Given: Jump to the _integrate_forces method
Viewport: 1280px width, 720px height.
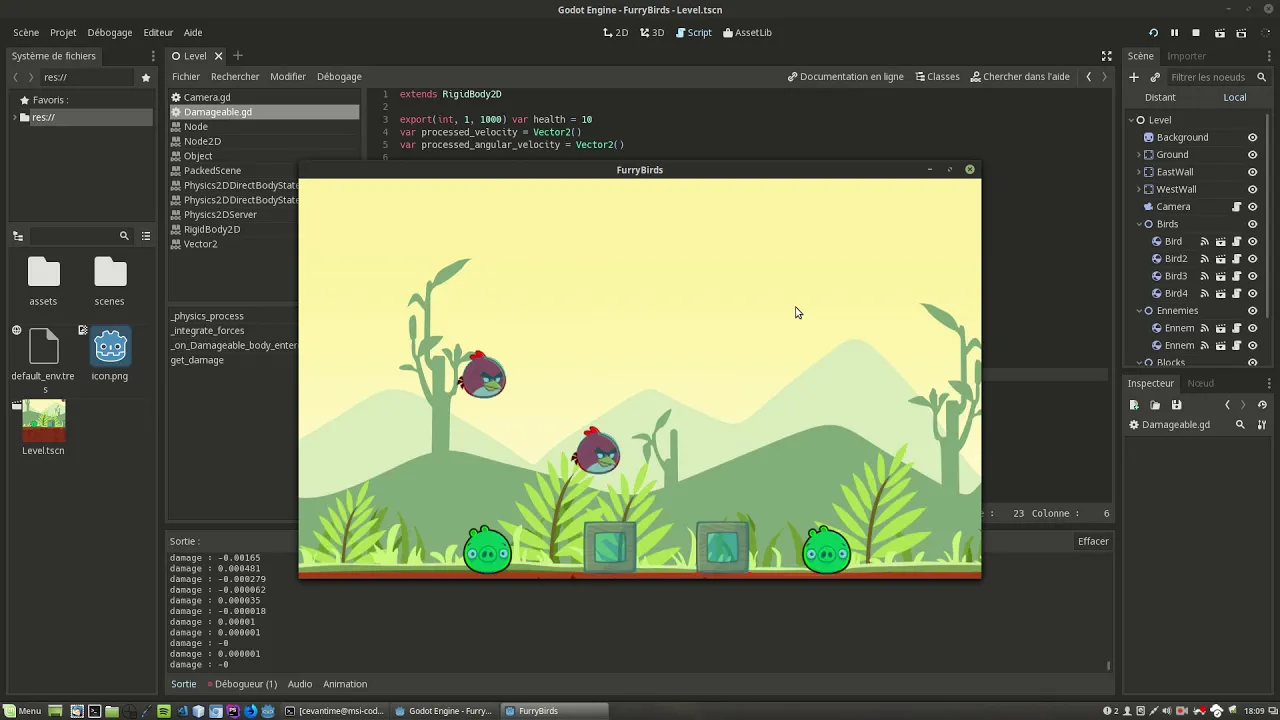Looking at the screenshot, I should (207, 331).
